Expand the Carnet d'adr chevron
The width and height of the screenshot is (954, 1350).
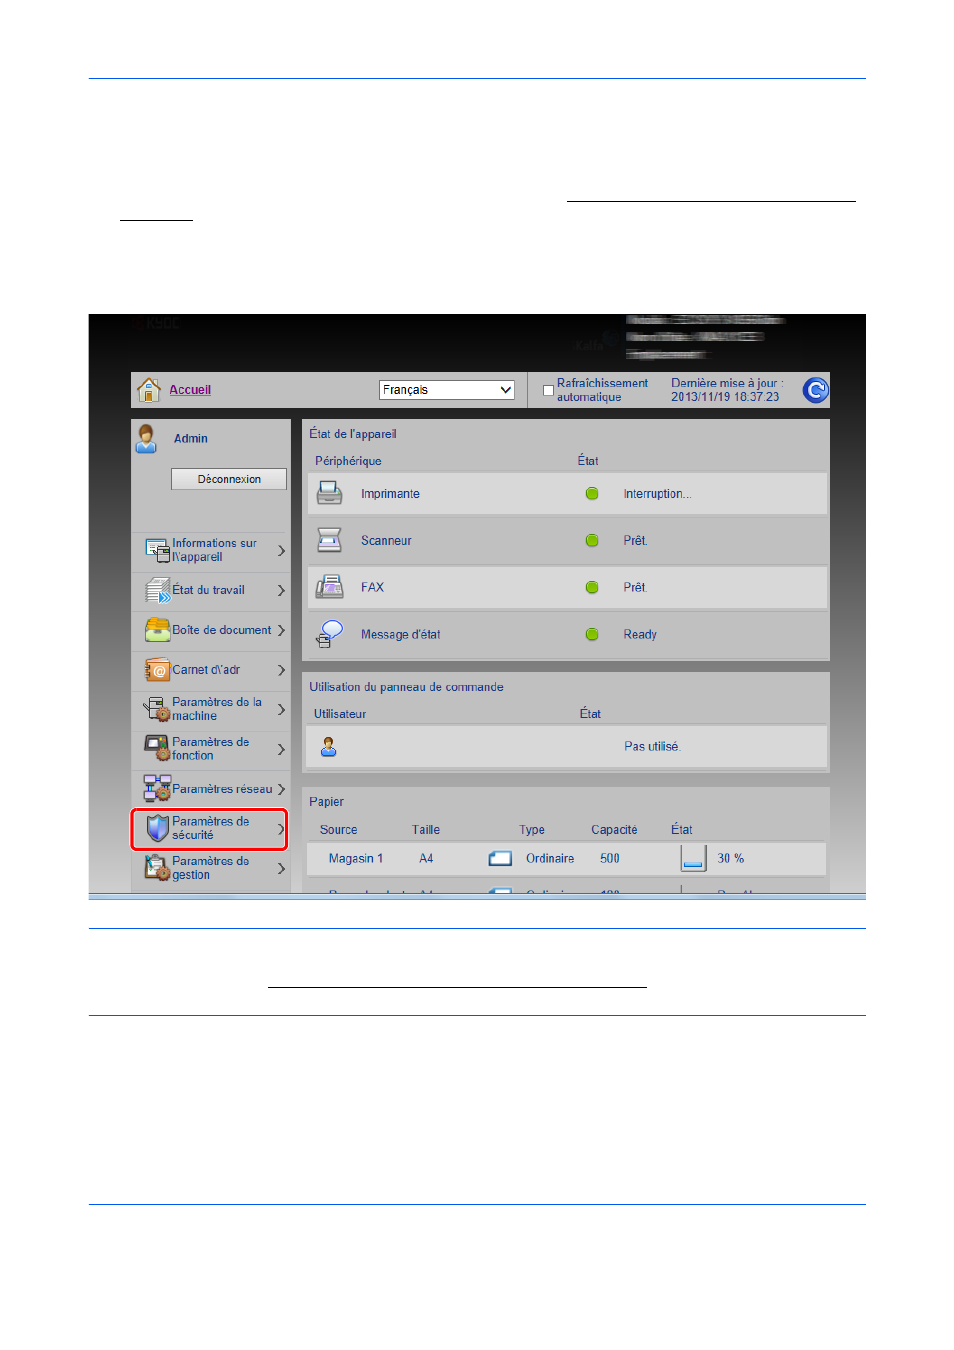[x=281, y=670]
